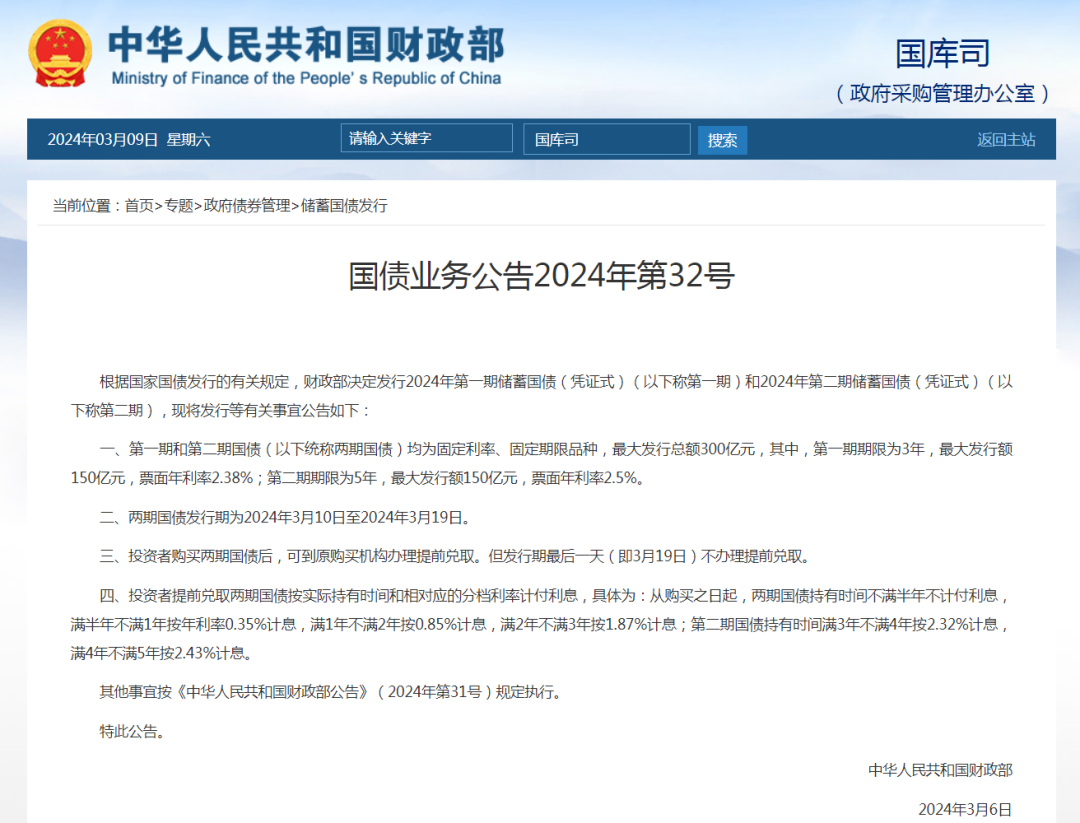This screenshot has width=1080, height=823.
Task: Click the paragraph starting with 根据国家国债发行
Action: (541, 395)
